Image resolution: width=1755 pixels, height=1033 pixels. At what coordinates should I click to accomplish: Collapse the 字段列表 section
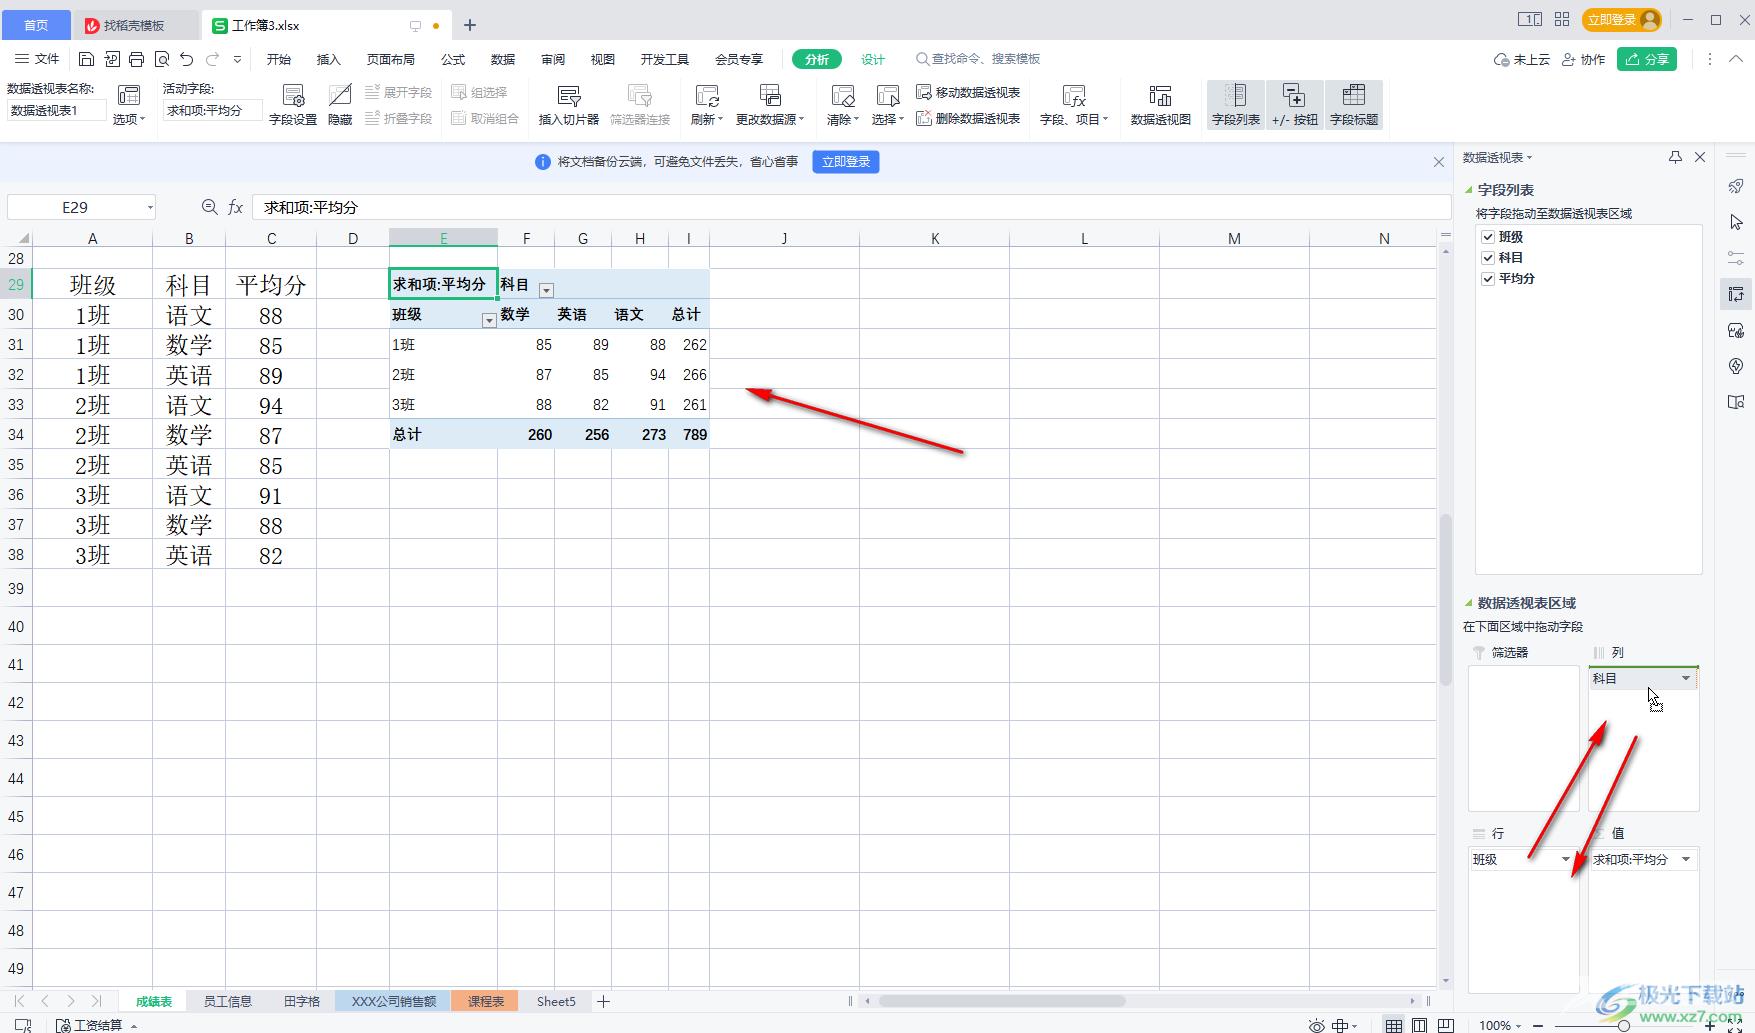click(x=1469, y=190)
